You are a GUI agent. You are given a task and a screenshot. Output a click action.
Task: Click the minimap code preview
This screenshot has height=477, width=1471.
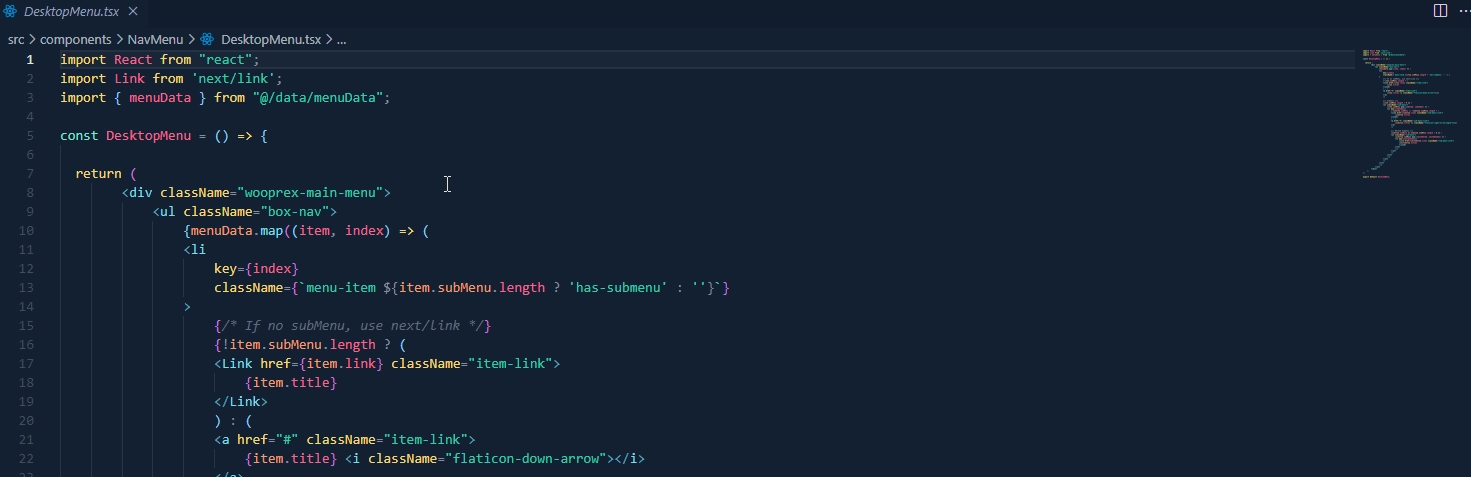[1405, 110]
